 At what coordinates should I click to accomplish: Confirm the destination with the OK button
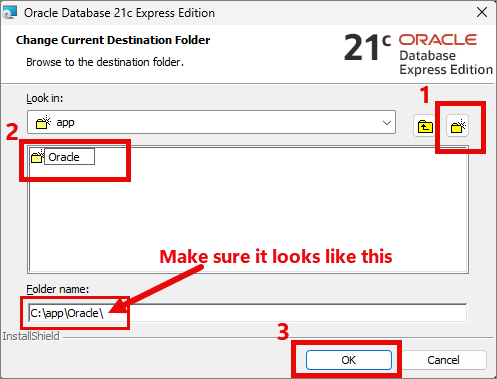pyautogui.click(x=349, y=360)
